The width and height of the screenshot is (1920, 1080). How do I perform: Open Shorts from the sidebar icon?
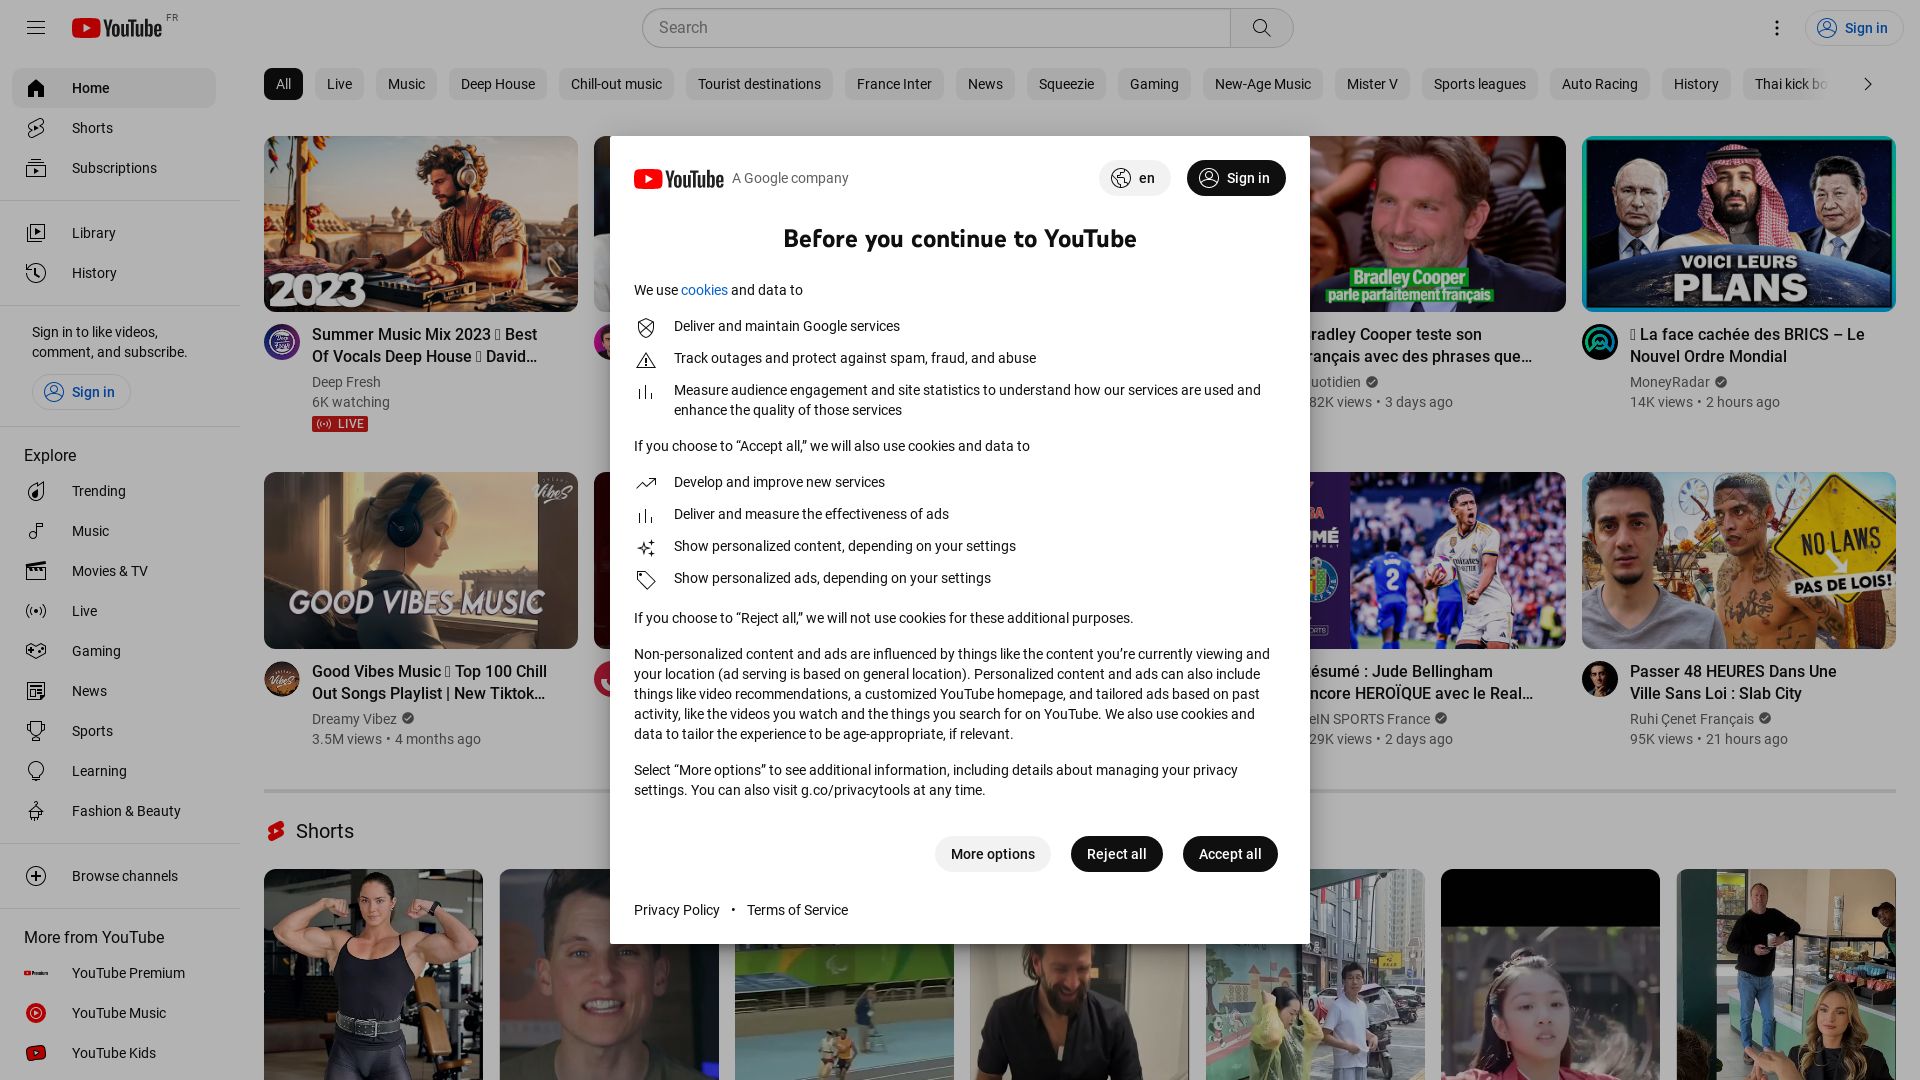pos(36,128)
